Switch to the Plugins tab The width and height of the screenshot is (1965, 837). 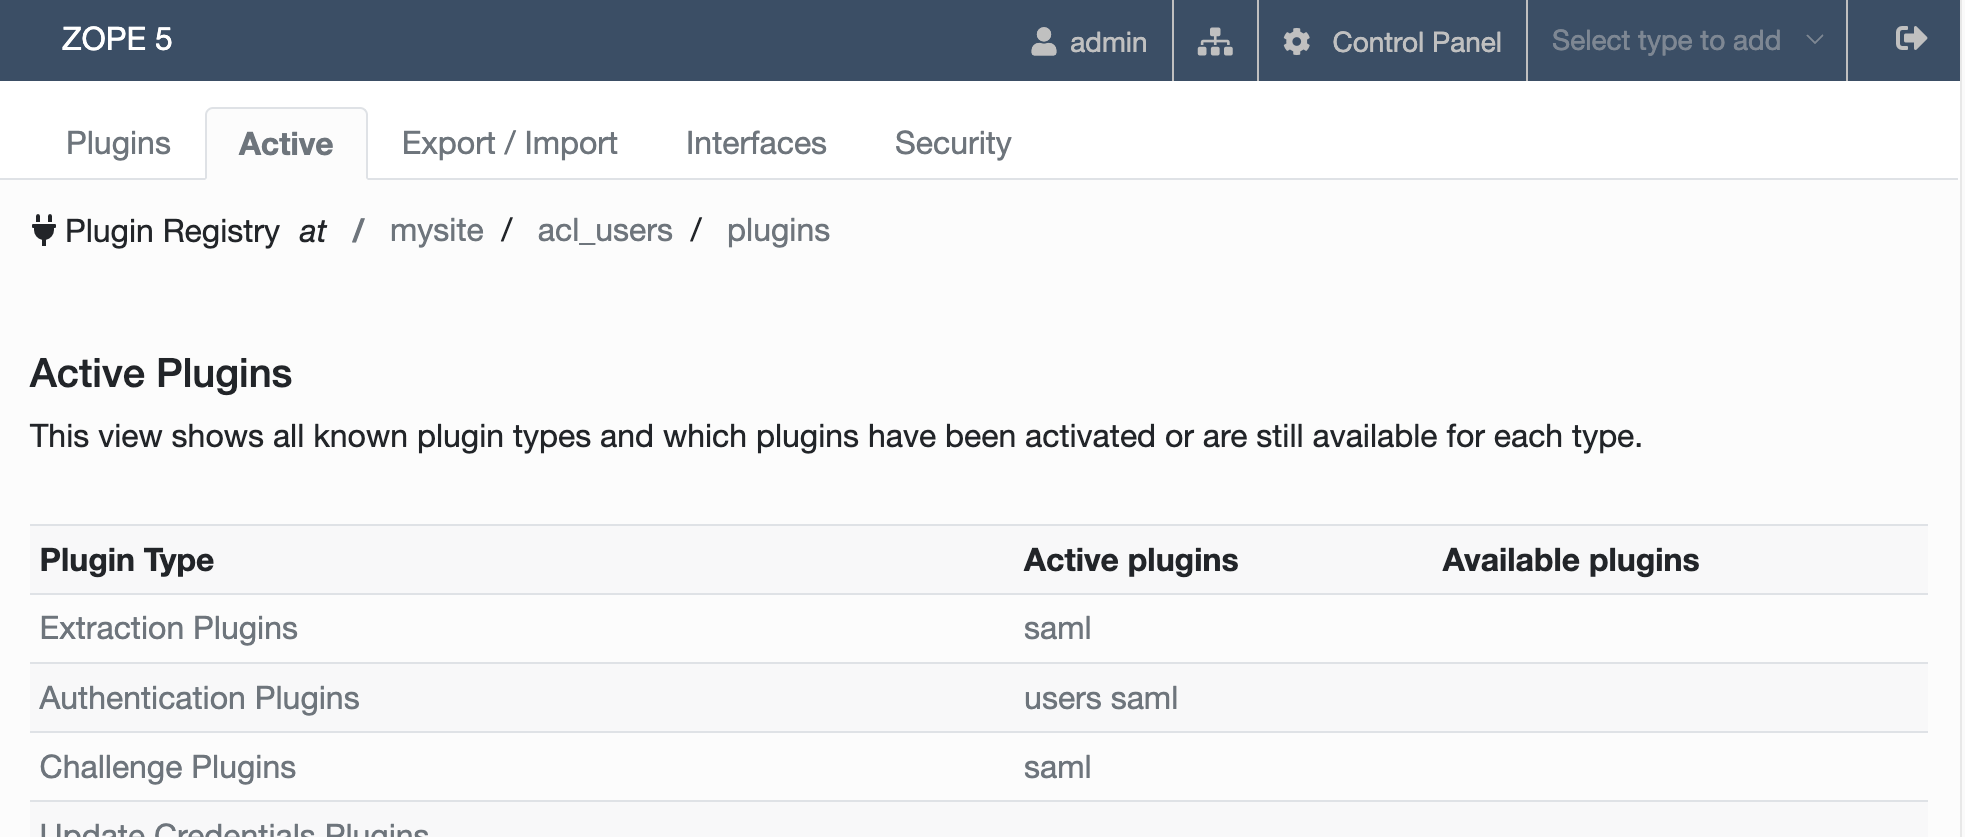[118, 143]
